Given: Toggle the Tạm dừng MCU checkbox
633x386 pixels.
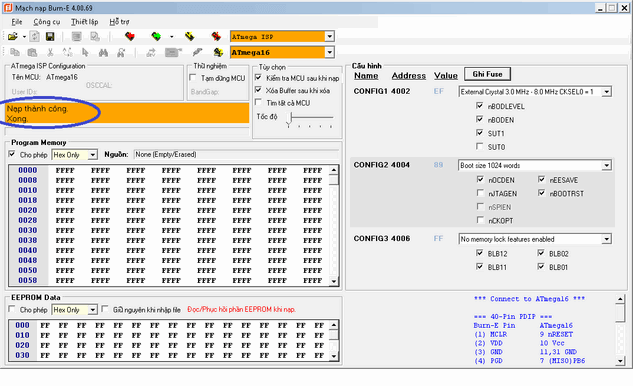Looking at the screenshot, I should tap(193, 78).
